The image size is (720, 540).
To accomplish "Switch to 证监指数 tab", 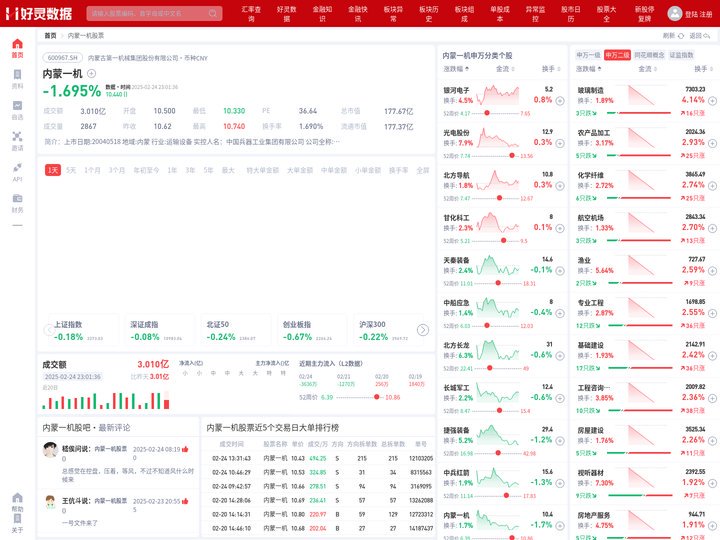I will click(x=681, y=55).
